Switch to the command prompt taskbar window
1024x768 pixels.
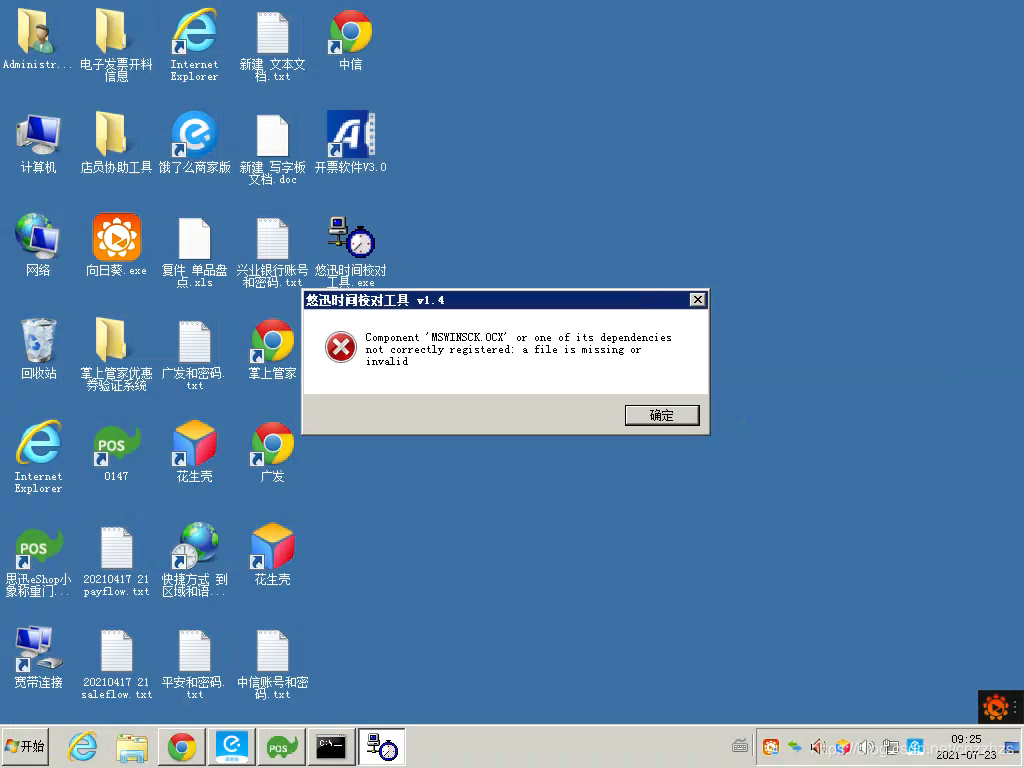coord(331,746)
